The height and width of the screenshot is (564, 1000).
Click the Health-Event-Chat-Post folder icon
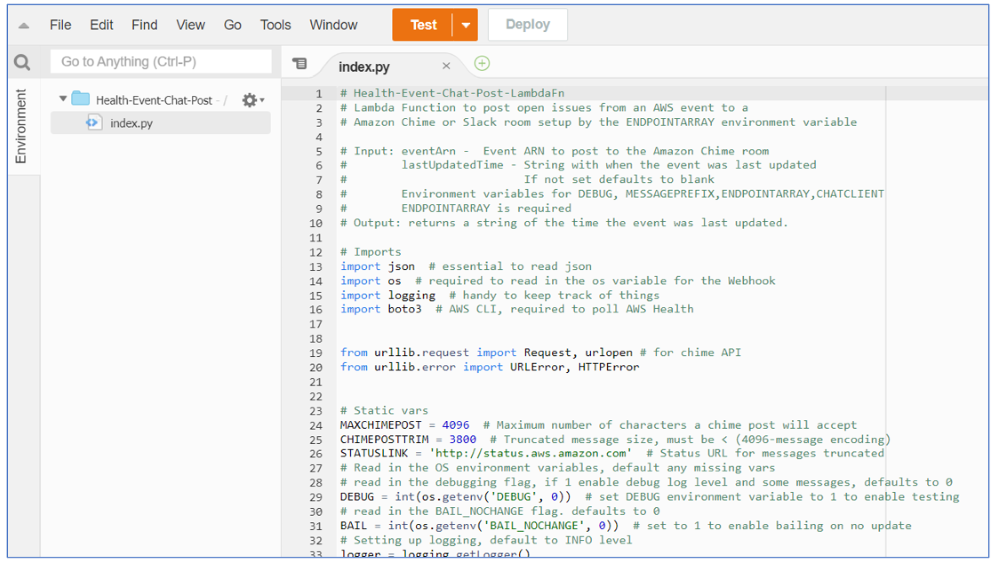tap(81, 100)
